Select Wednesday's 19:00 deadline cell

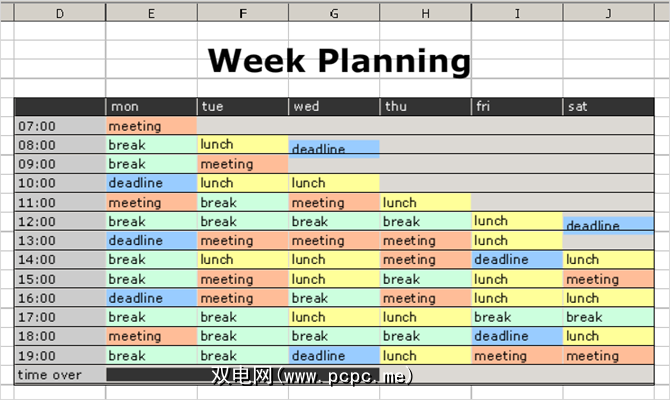pyautogui.click(x=334, y=356)
